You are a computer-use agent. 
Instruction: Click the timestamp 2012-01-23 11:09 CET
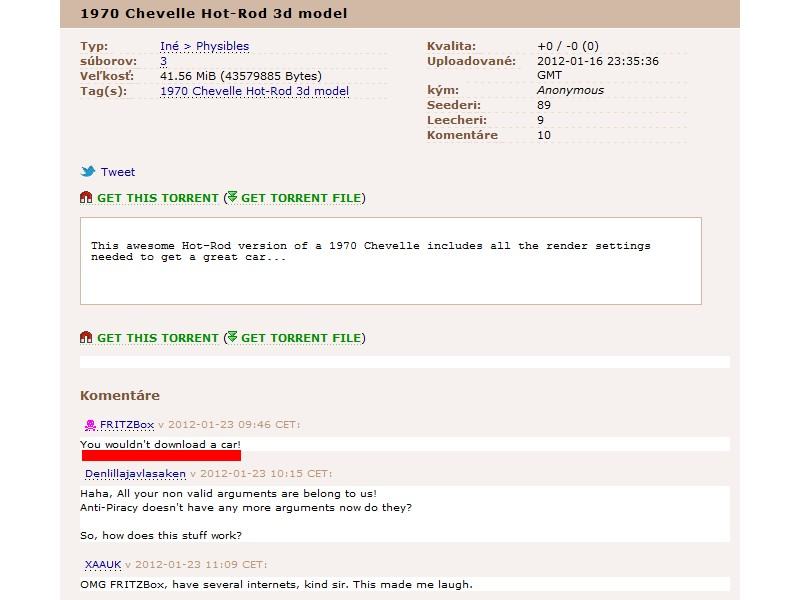point(201,564)
